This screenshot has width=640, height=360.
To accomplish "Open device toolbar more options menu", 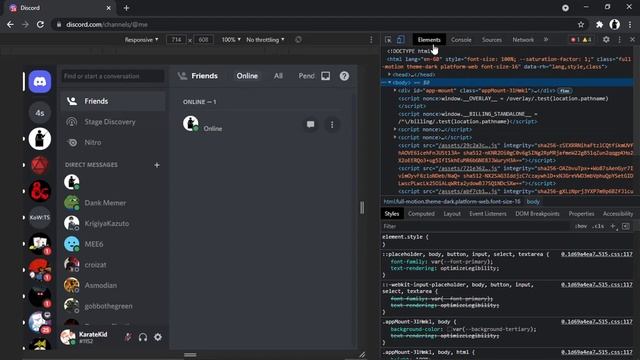I will [371, 40].
